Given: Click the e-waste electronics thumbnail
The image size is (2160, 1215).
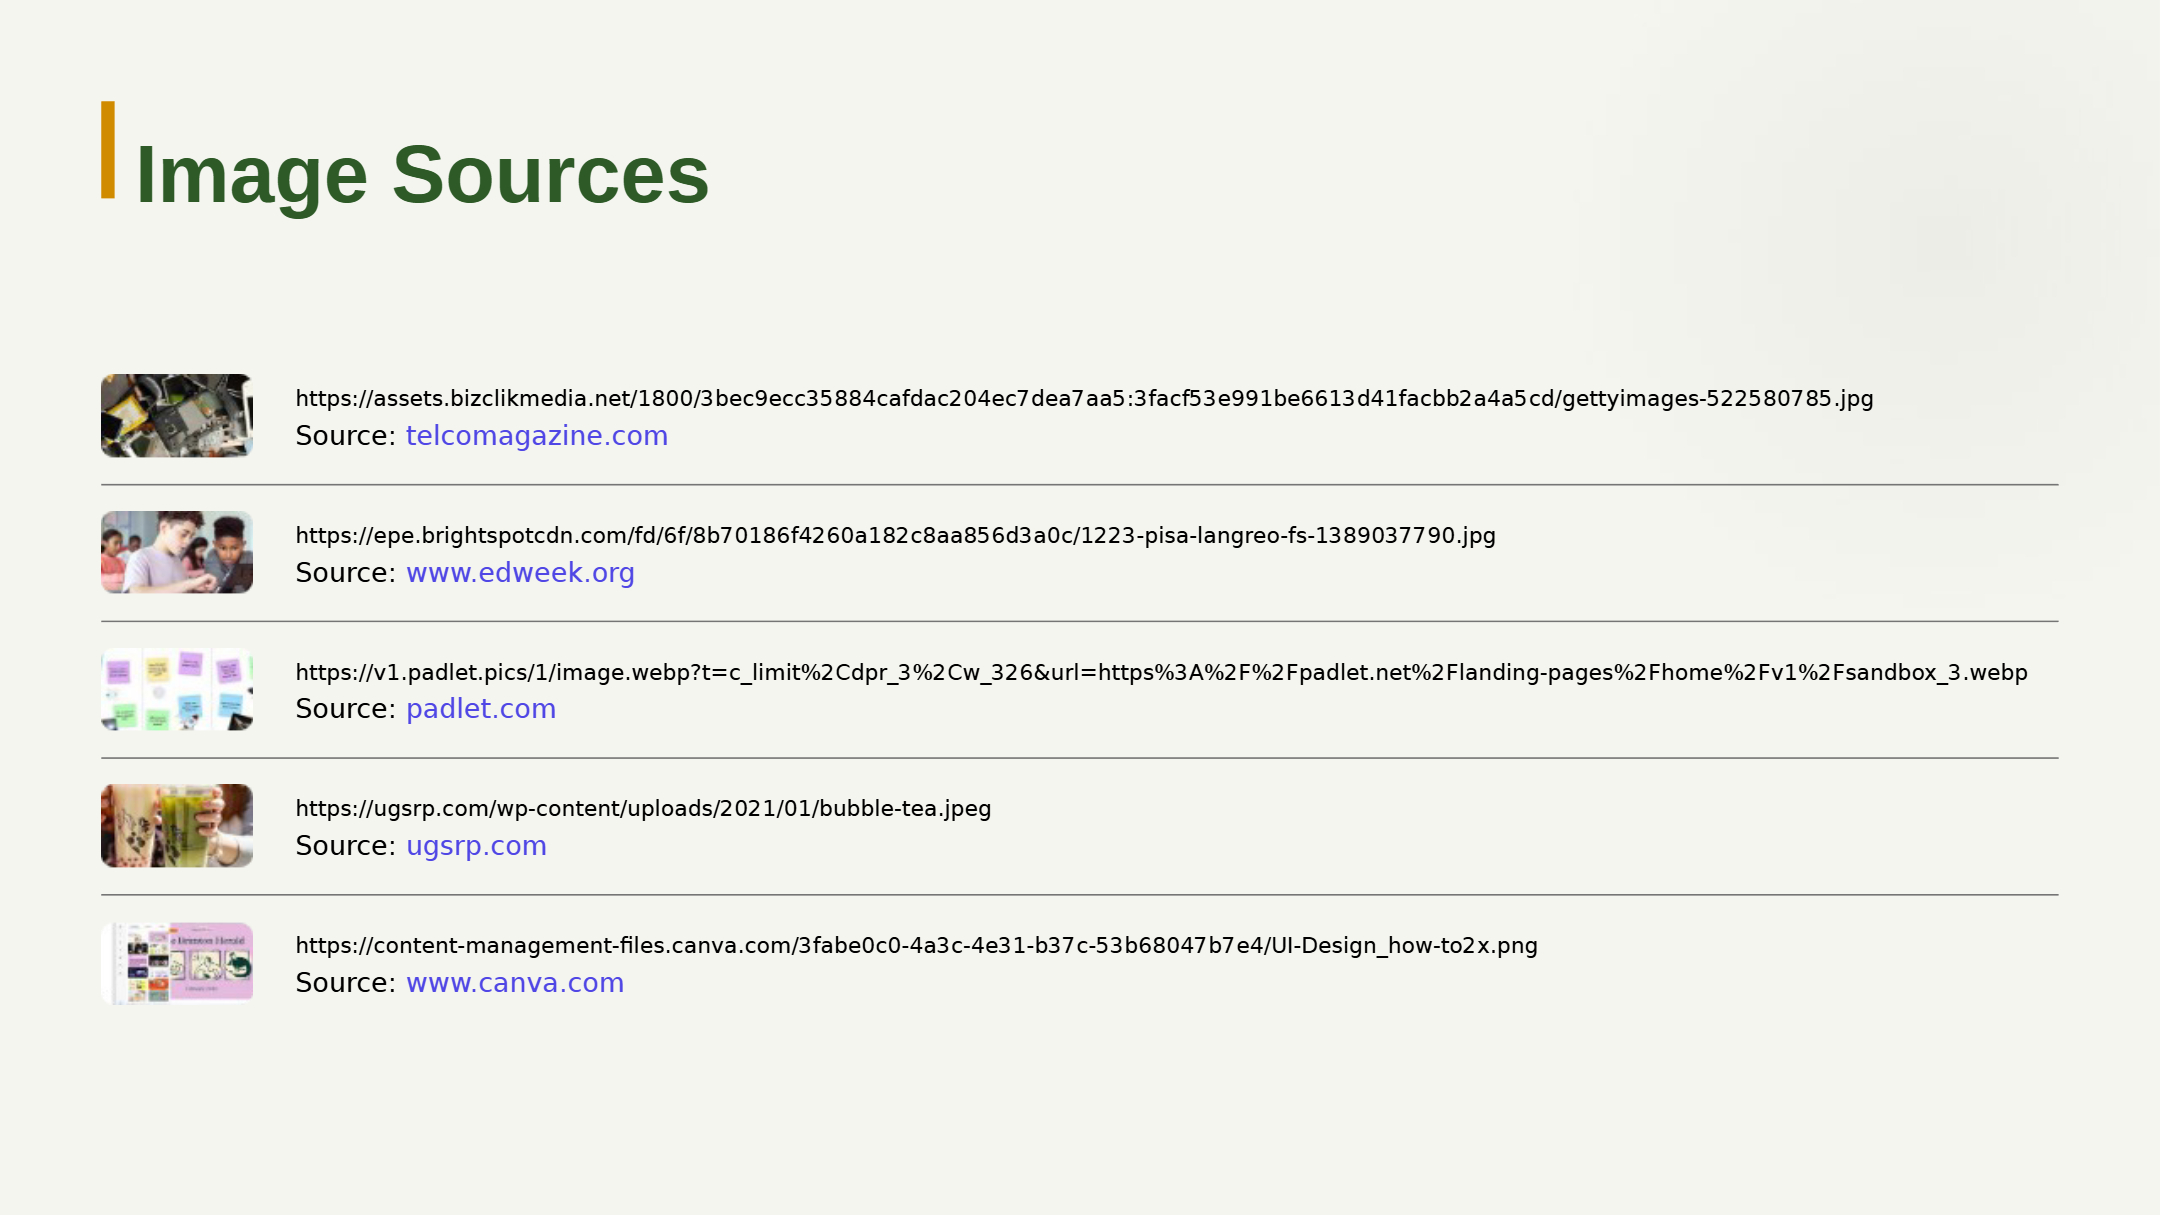Looking at the screenshot, I should pyautogui.click(x=177, y=416).
